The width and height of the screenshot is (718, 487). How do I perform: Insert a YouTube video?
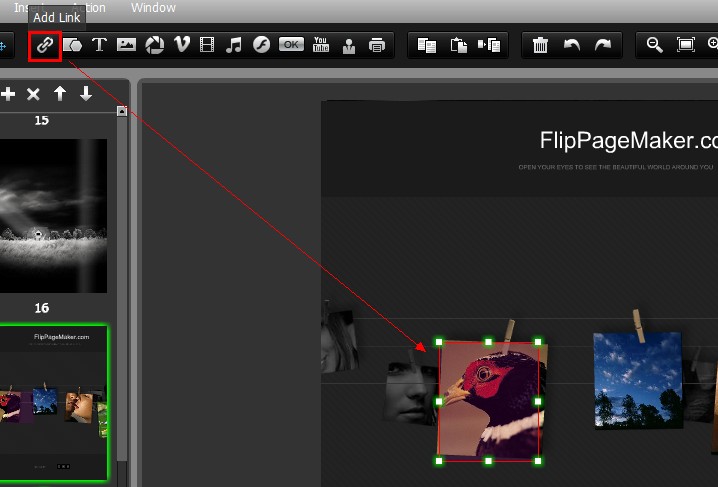tap(321, 45)
